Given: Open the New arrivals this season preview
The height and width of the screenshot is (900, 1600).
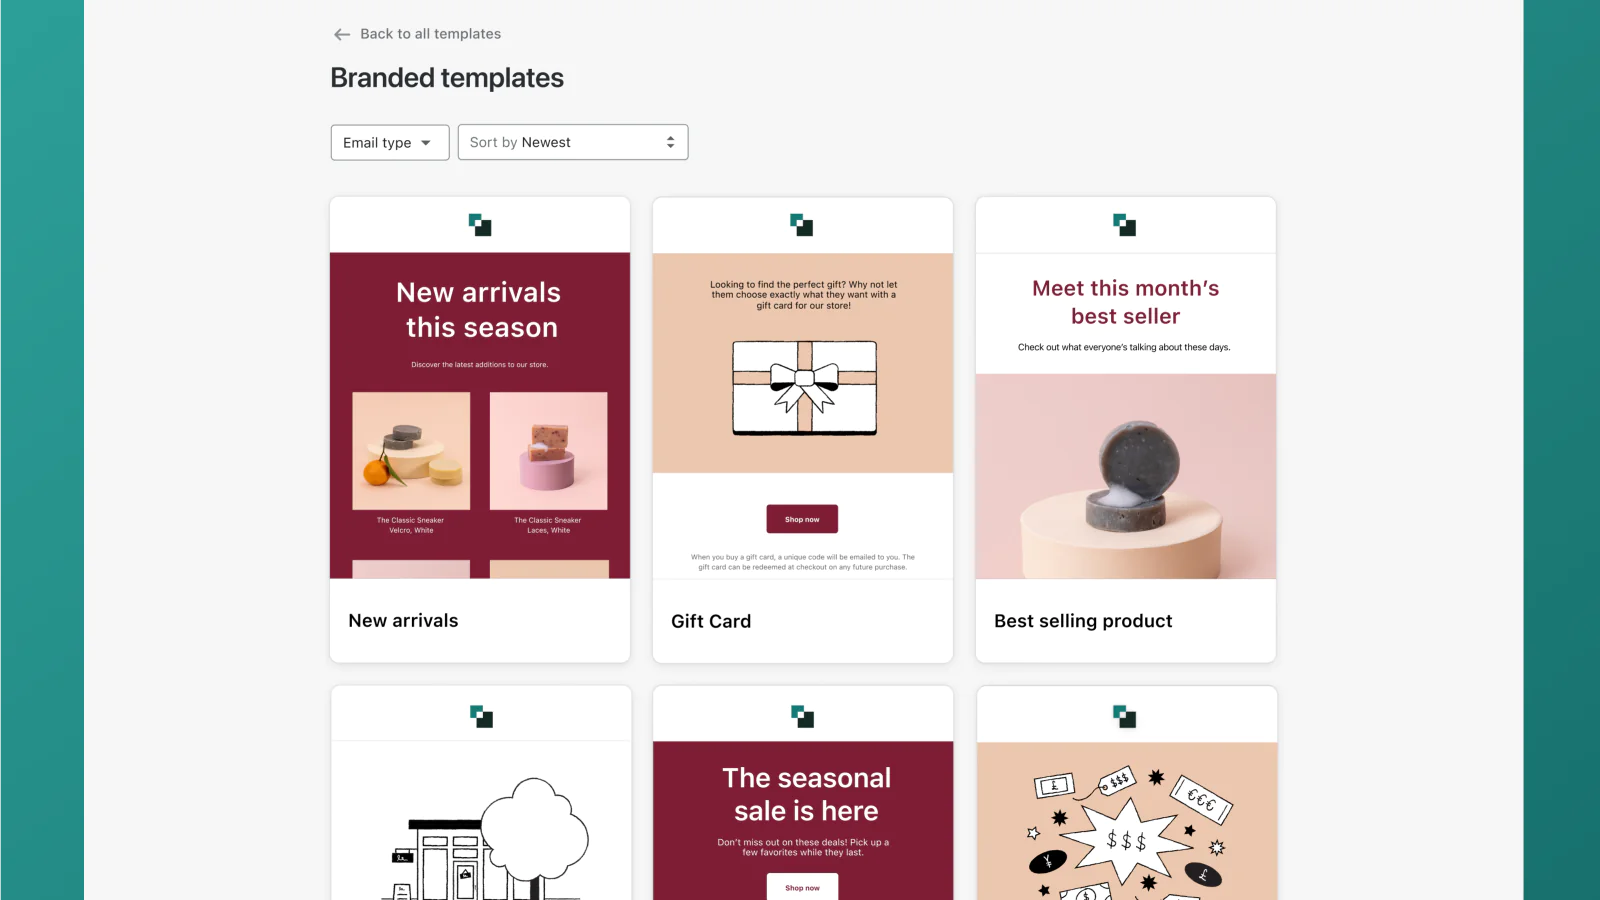Looking at the screenshot, I should (x=480, y=415).
